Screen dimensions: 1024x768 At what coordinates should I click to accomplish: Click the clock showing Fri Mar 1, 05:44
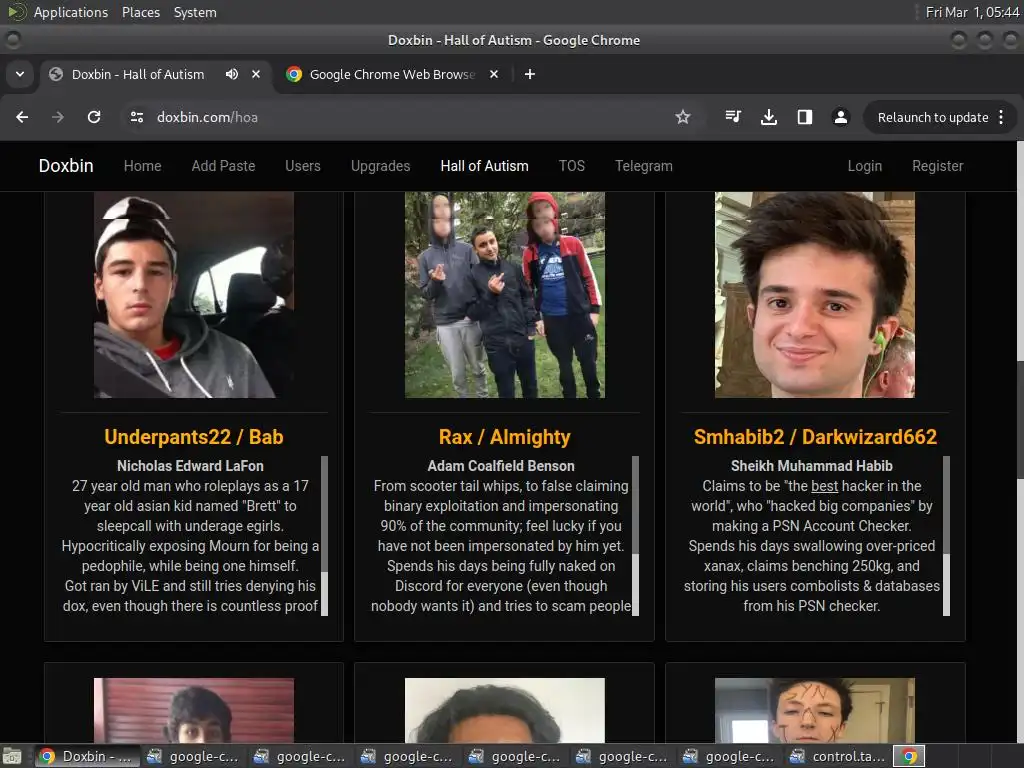[x=972, y=12]
